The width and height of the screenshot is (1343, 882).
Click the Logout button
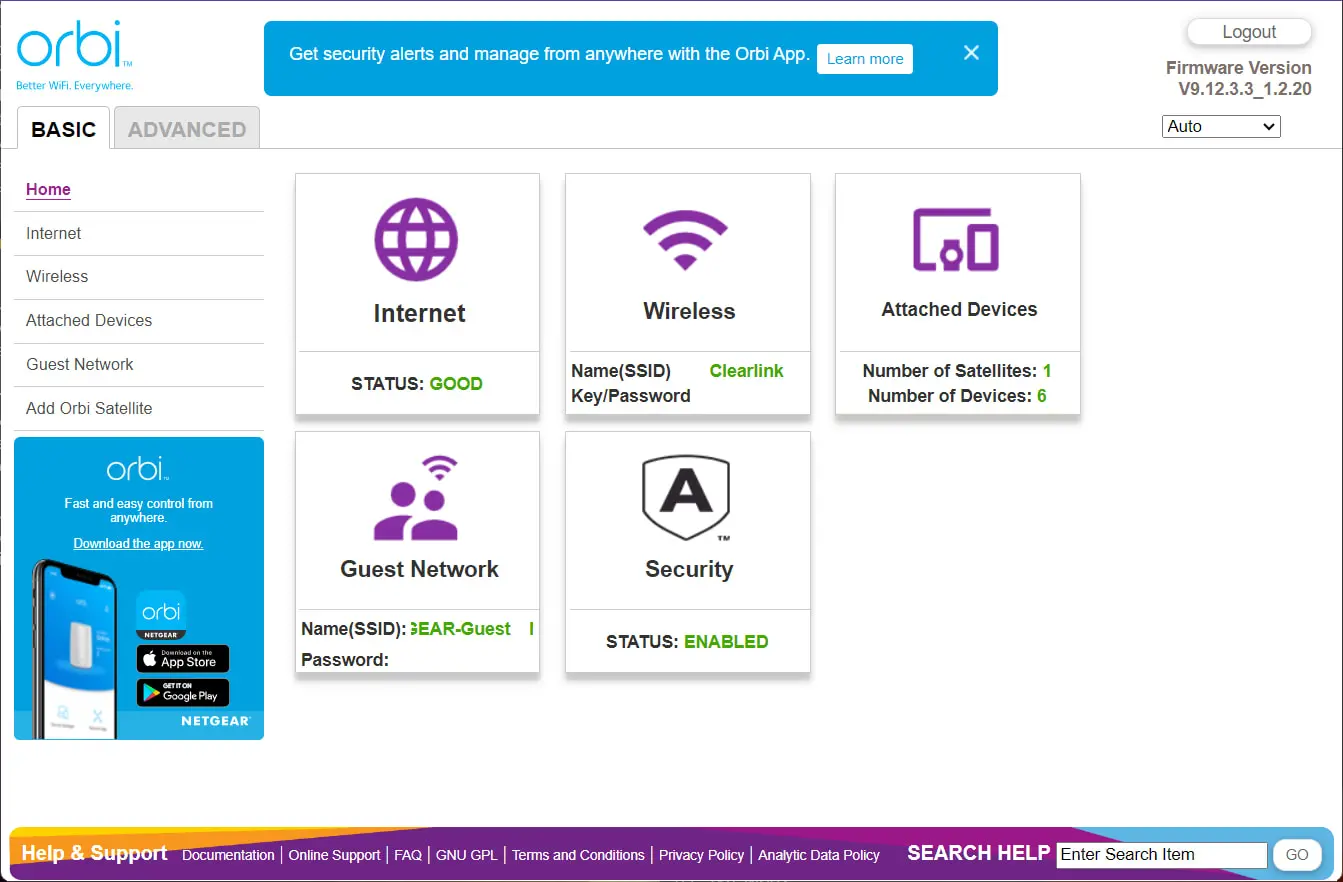click(x=1249, y=32)
